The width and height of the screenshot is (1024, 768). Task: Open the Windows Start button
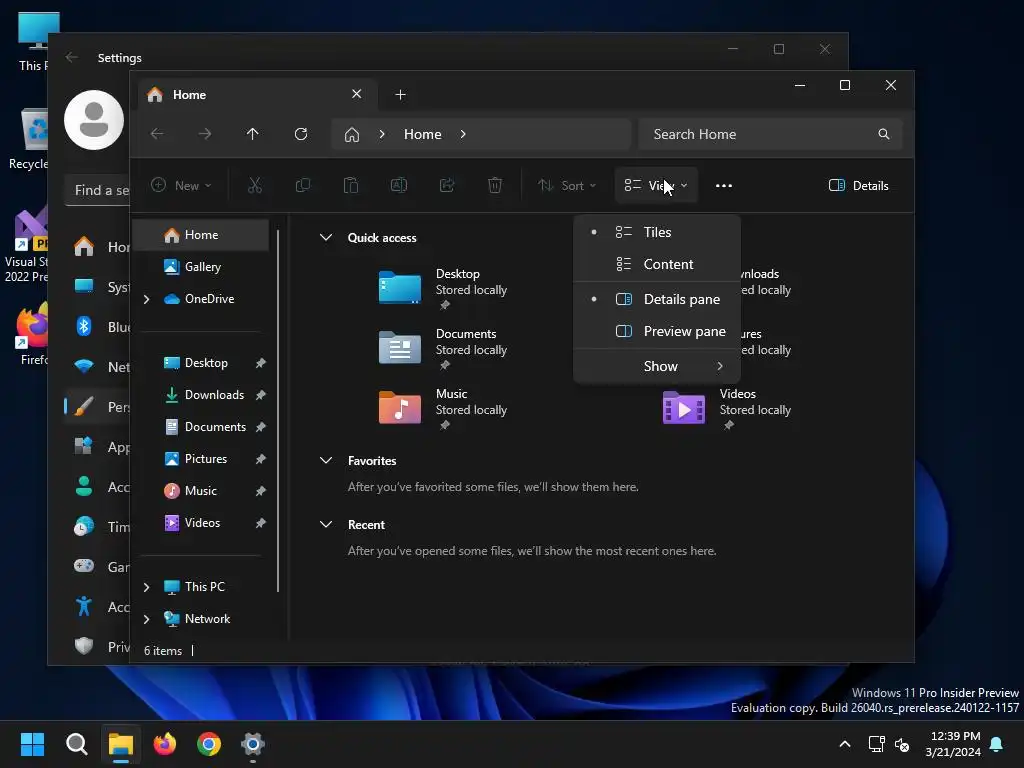pyautogui.click(x=32, y=744)
